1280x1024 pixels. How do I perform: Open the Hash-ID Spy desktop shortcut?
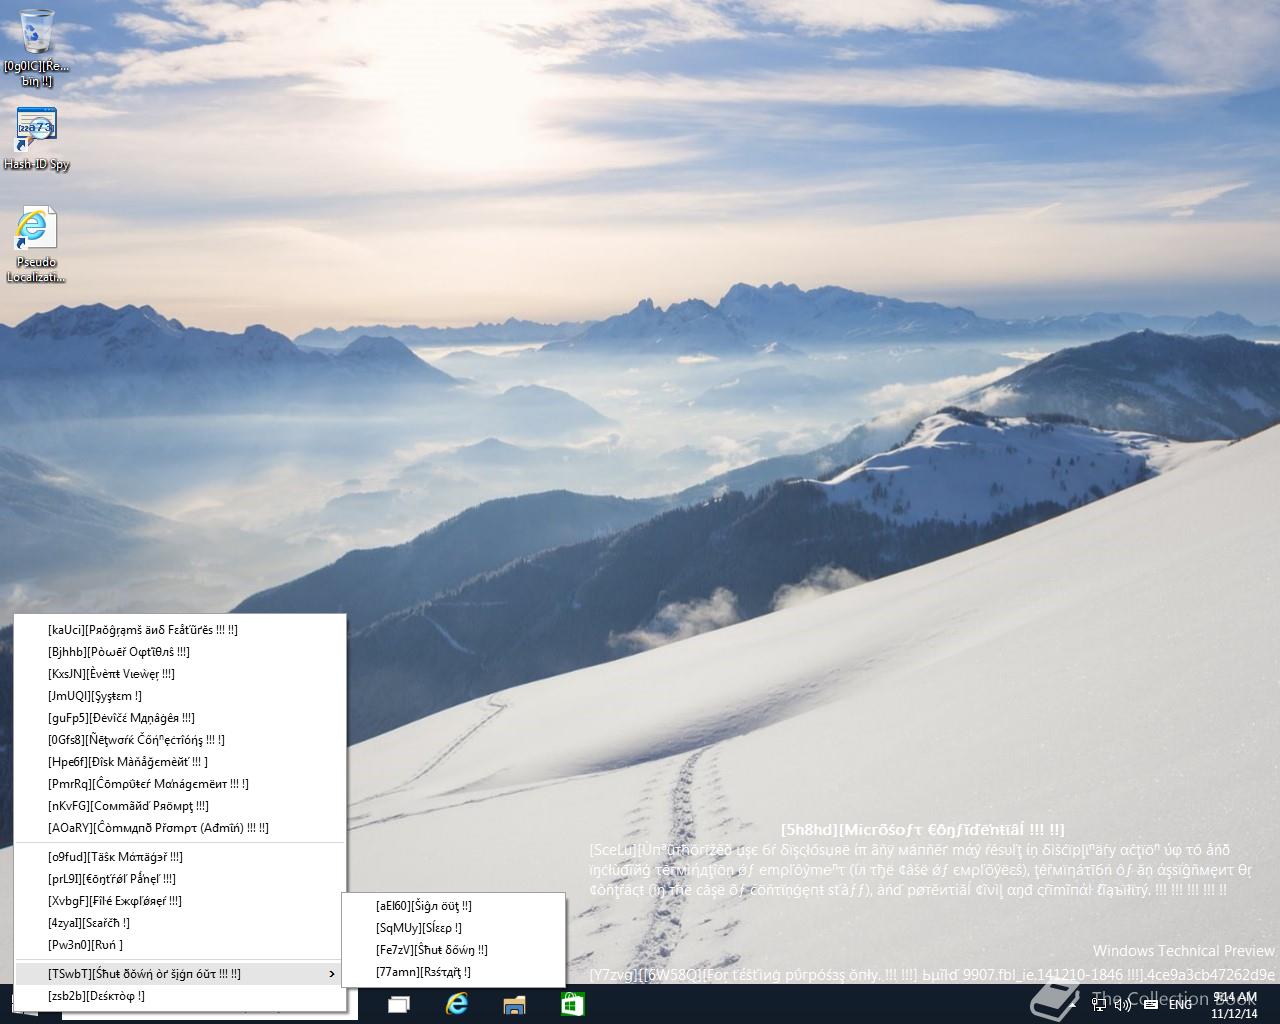click(x=37, y=139)
